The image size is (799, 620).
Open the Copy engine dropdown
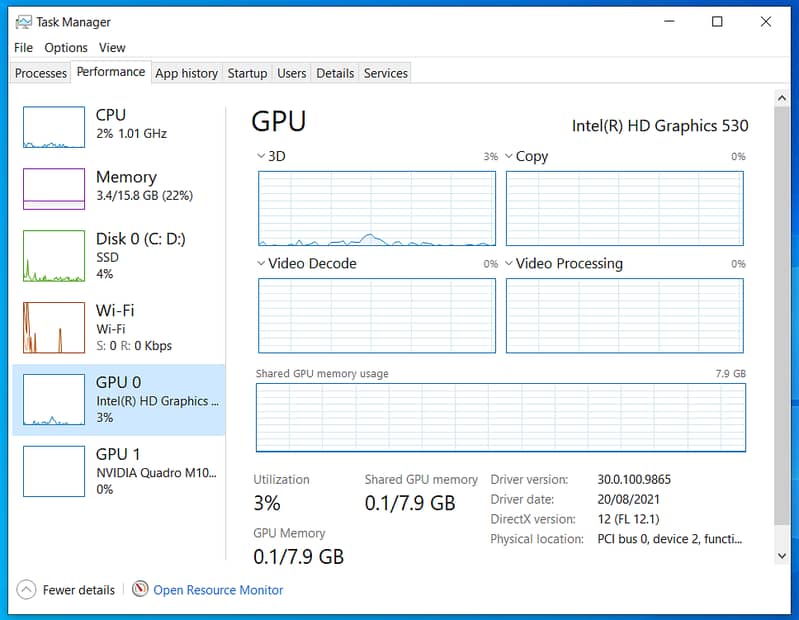click(509, 156)
